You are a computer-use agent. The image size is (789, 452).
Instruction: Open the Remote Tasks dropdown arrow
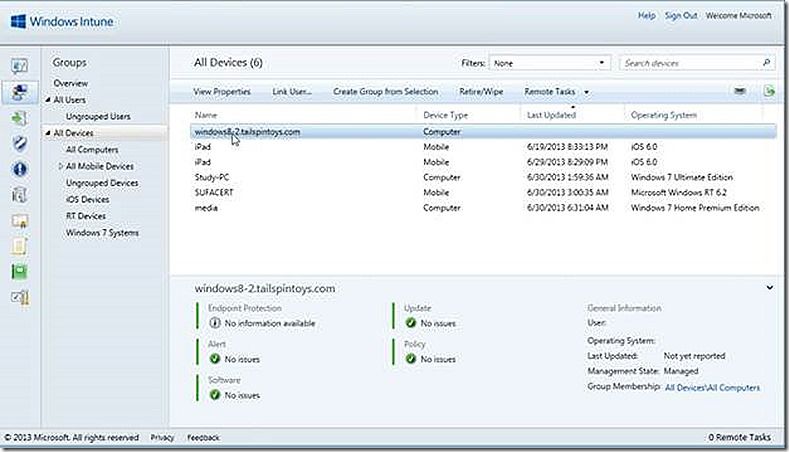pos(586,92)
